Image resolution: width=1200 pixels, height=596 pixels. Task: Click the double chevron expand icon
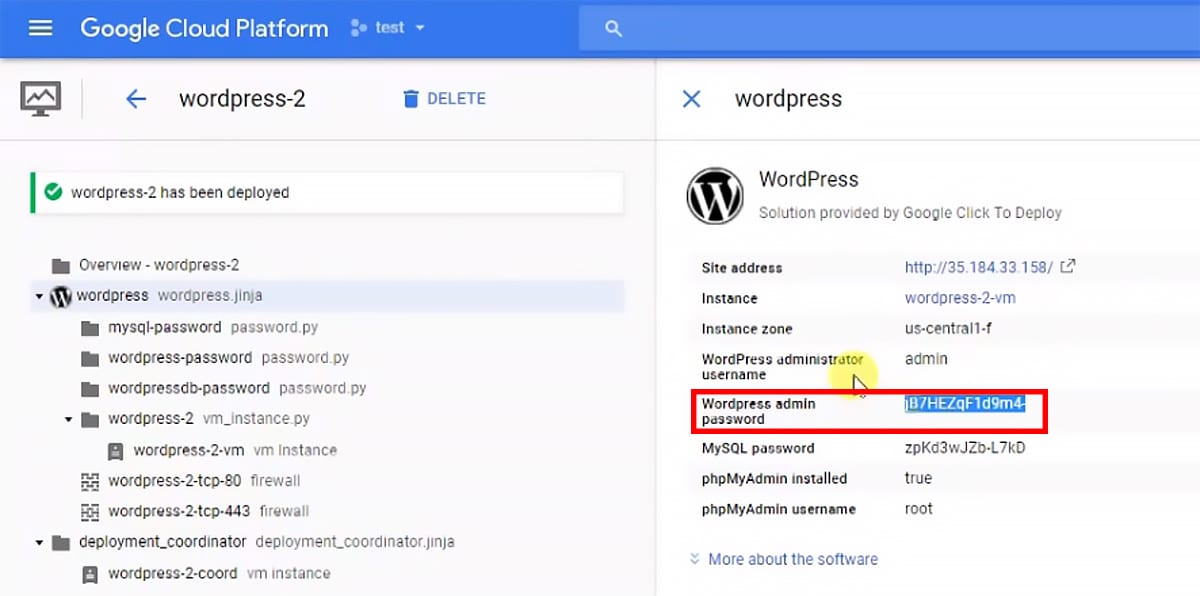coord(695,559)
